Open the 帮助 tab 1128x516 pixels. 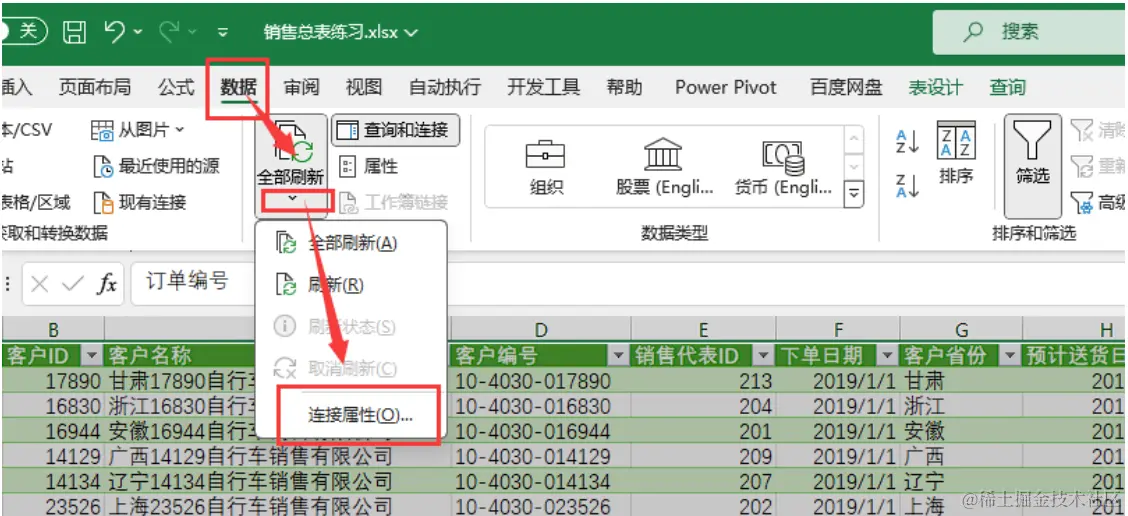click(624, 88)
